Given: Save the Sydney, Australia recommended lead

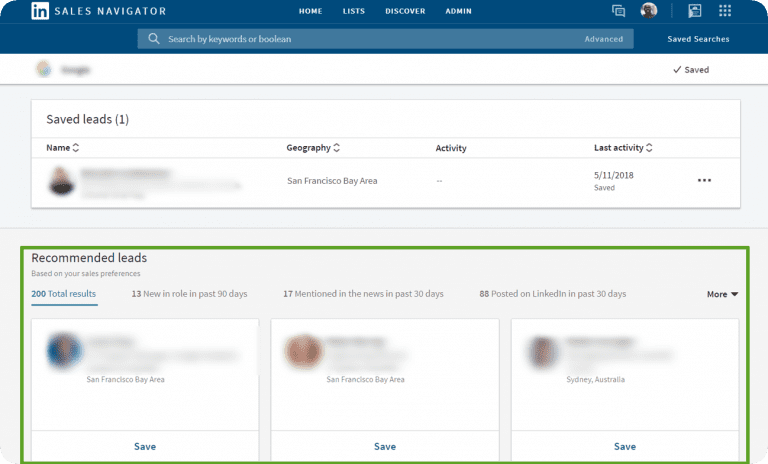Looking at the screenshot, I should [x=625, y=446].
